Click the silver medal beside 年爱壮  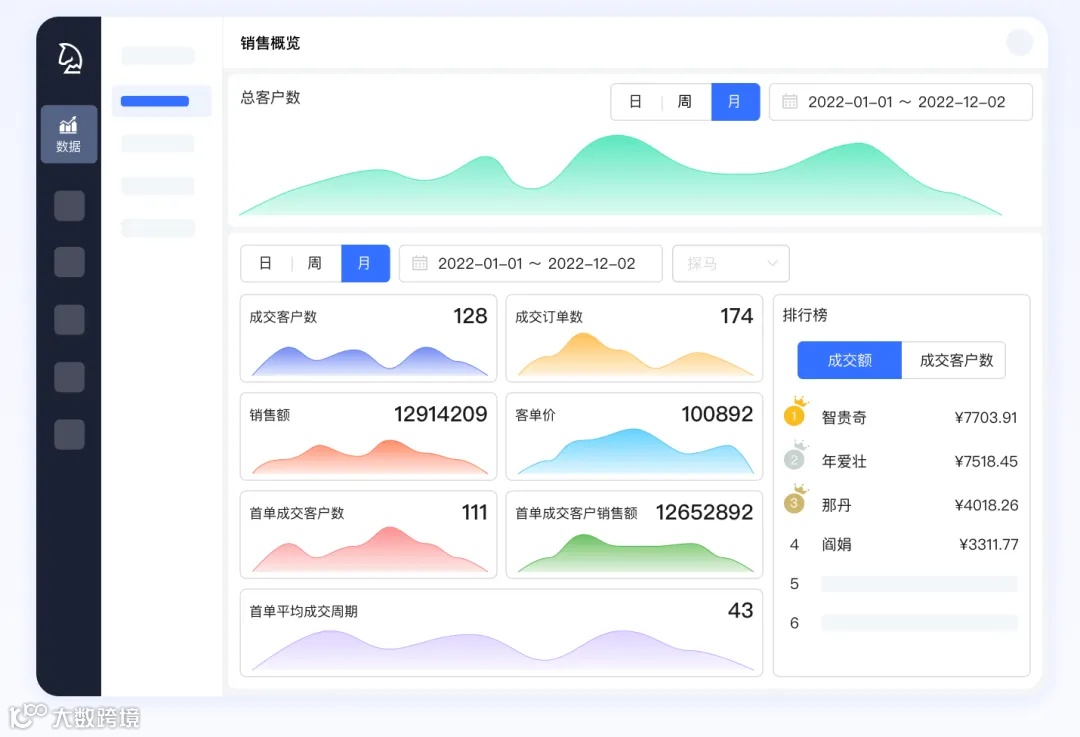[x=794, y=460]
